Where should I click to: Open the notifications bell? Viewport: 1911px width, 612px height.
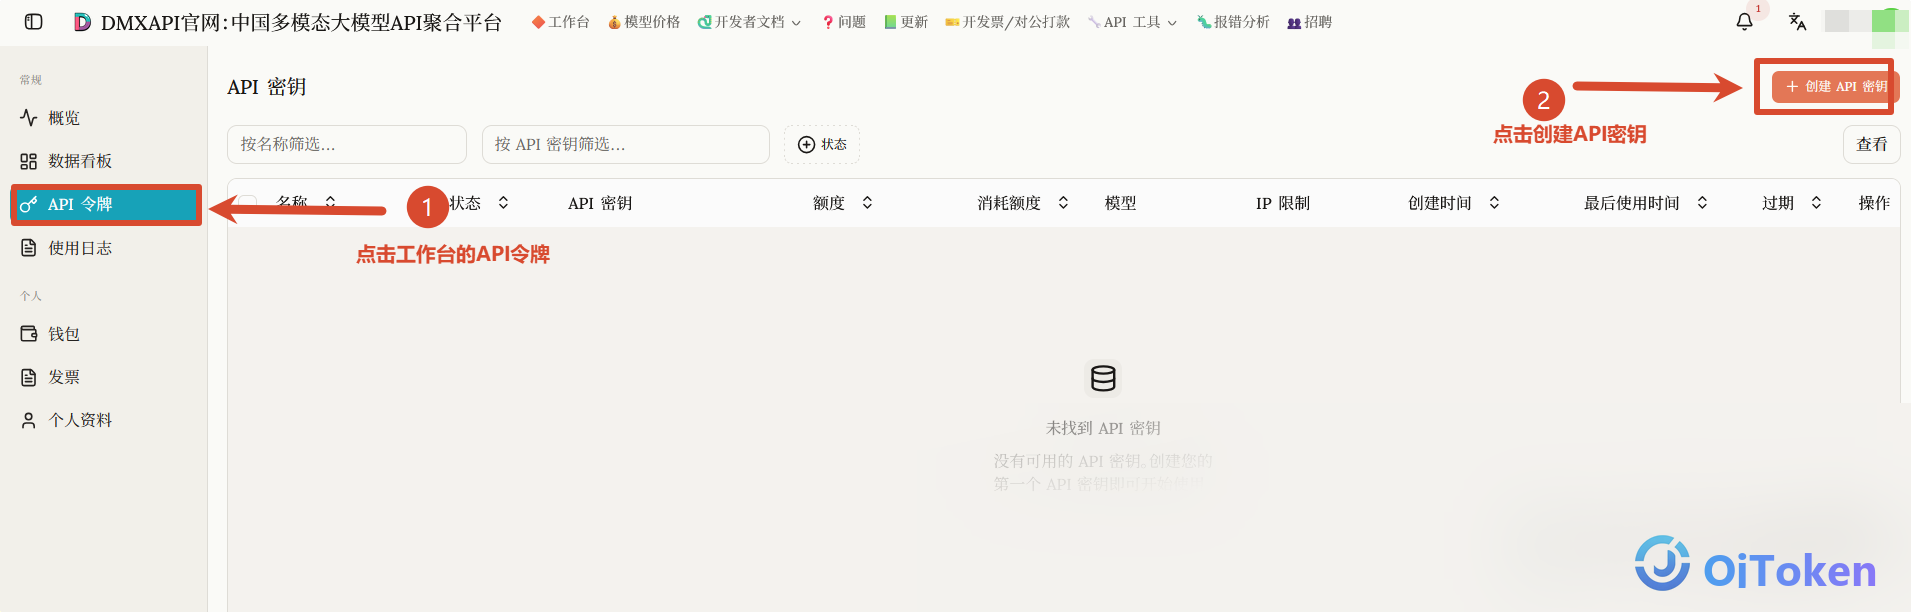point(1744,22)
